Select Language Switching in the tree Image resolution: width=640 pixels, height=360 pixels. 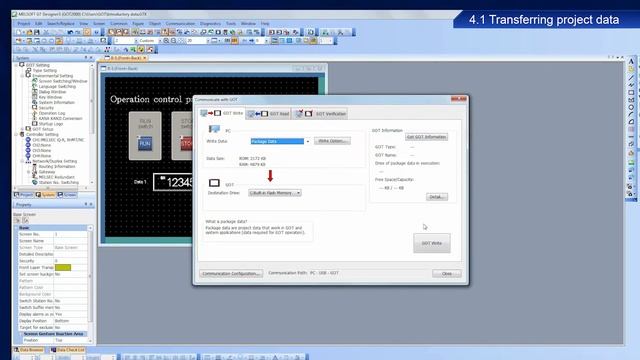[57, 87]
